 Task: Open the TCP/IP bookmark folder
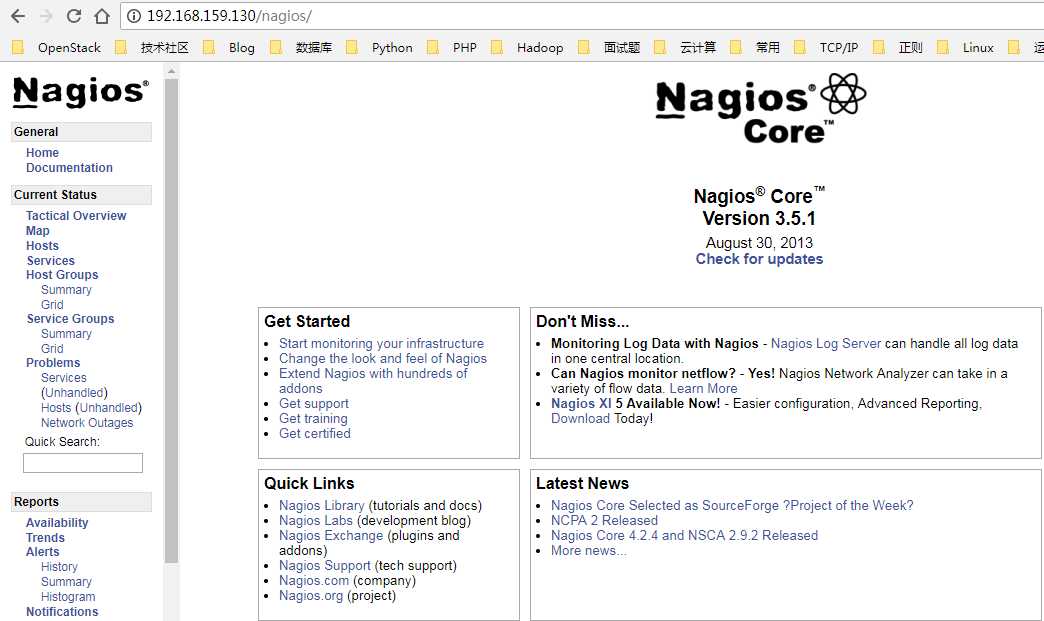click(826, 47)
